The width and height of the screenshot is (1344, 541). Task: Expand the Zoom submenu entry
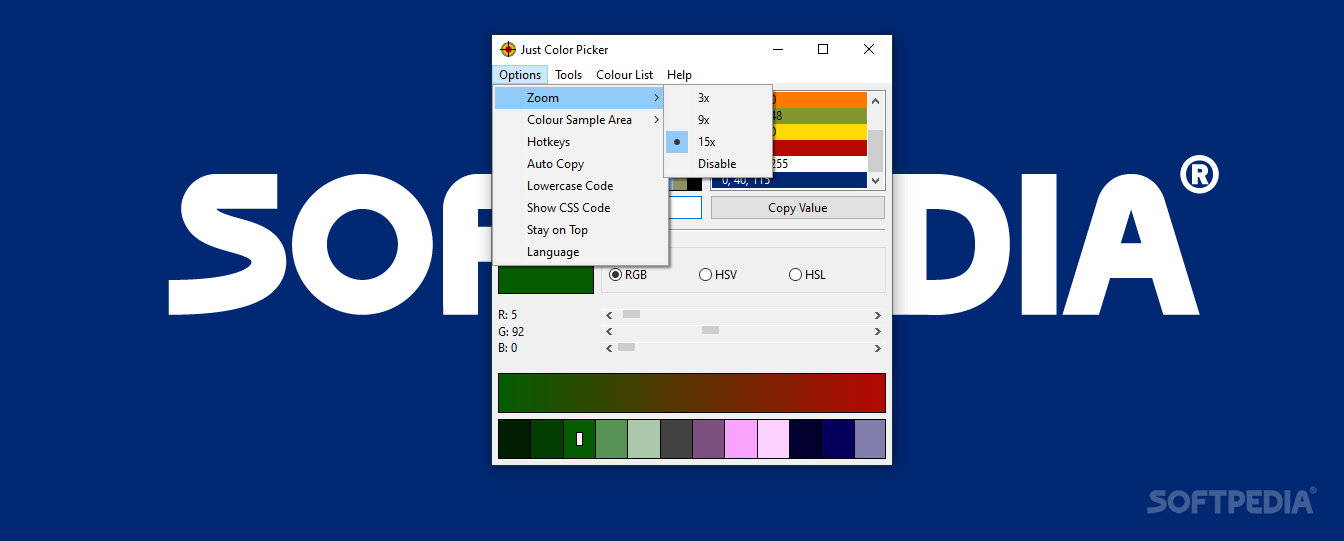point(580,98)
